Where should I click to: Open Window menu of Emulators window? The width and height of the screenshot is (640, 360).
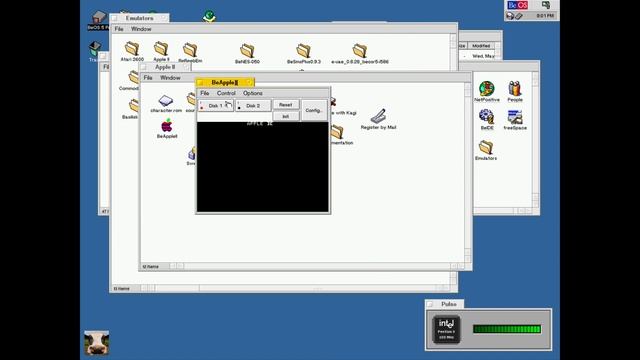141,29
